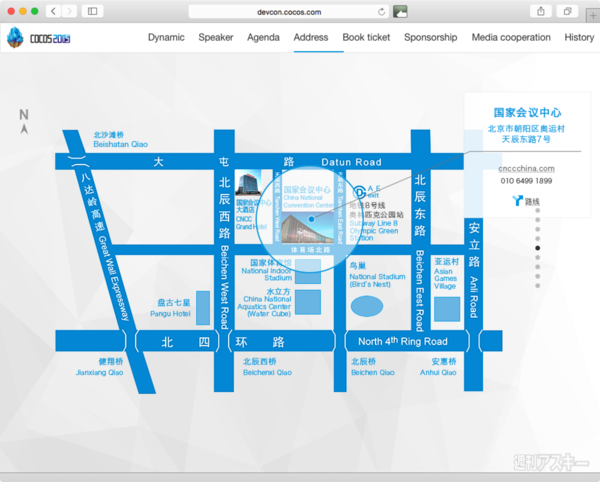Image resolution: width=600 pixels, height=482 pixels.
Task: Click the convention center location marker dot
Action: 311,219
